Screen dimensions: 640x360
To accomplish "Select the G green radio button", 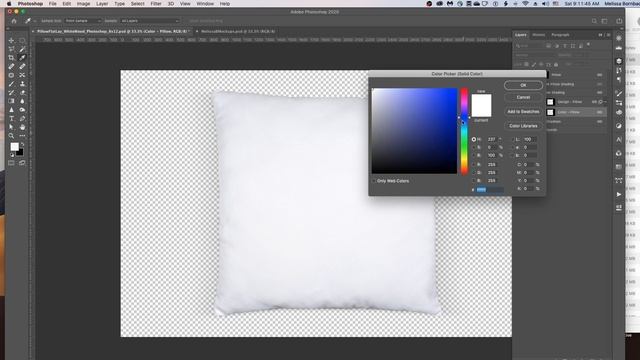I will tap(474, 173).
